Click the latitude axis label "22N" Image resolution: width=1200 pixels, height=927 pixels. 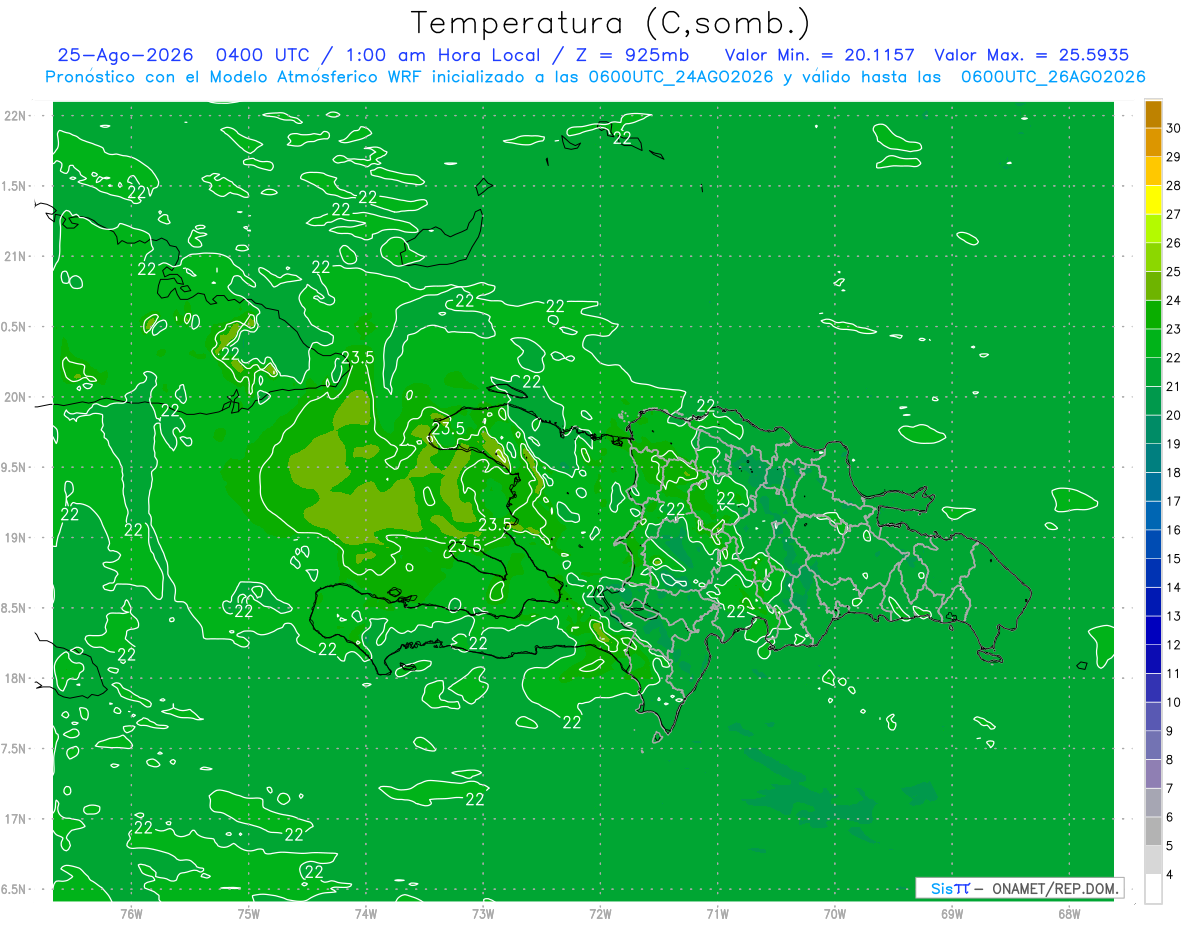17,115
